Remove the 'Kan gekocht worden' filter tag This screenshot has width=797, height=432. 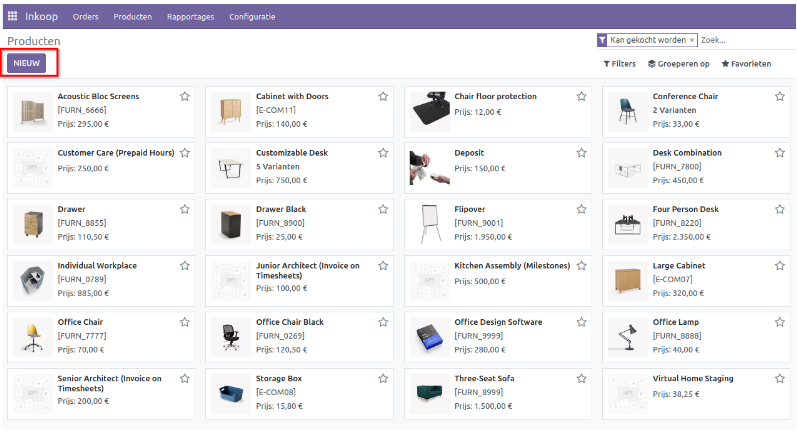click(692, 40)
